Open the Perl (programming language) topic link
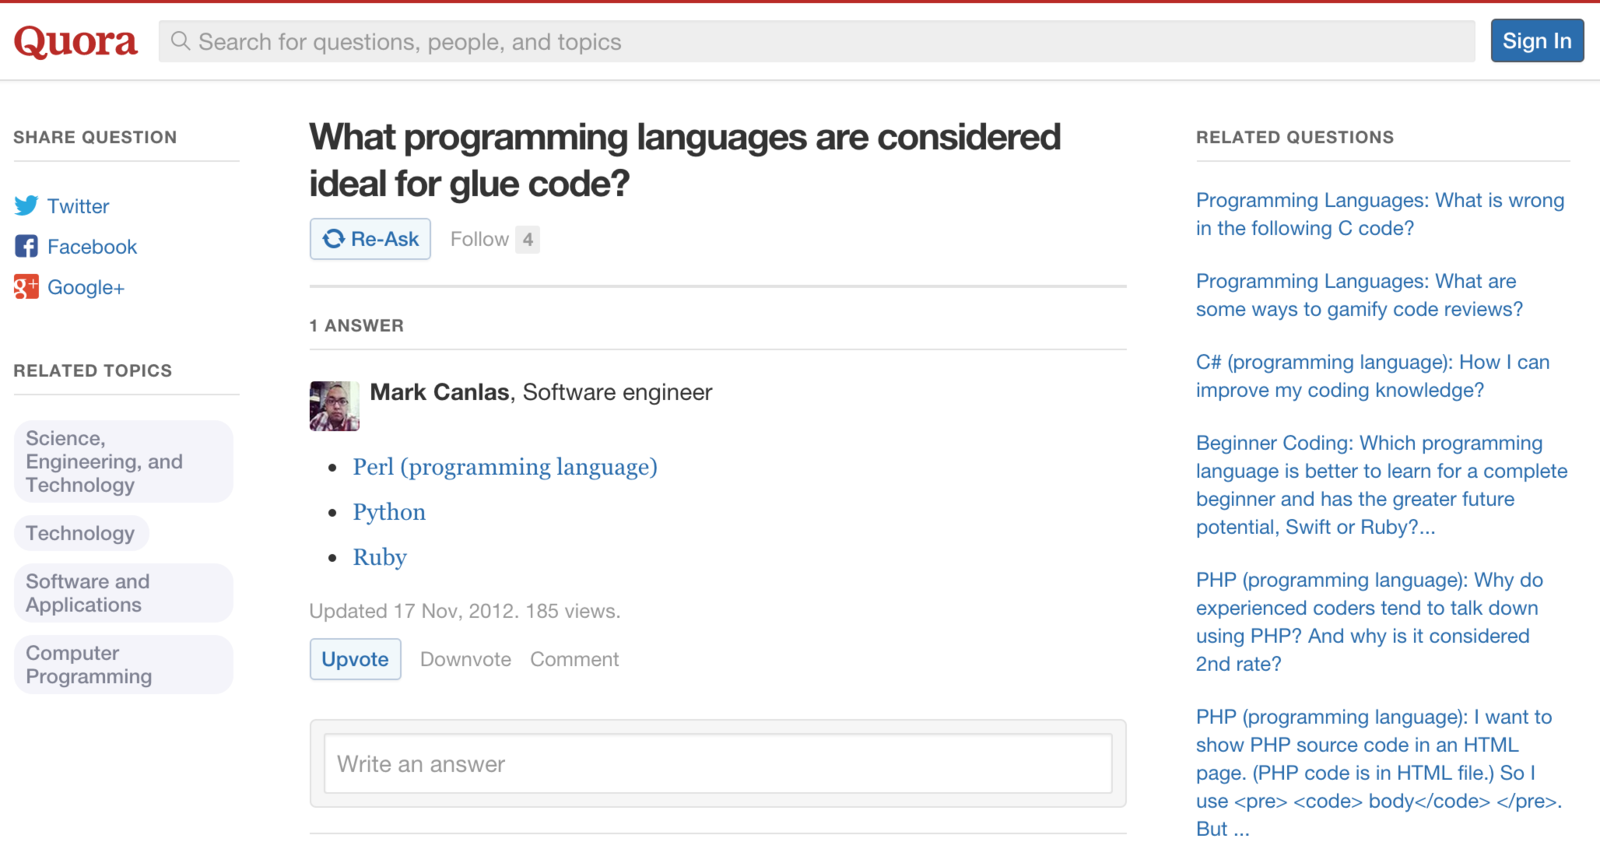1600x856 pixels. 505,467
